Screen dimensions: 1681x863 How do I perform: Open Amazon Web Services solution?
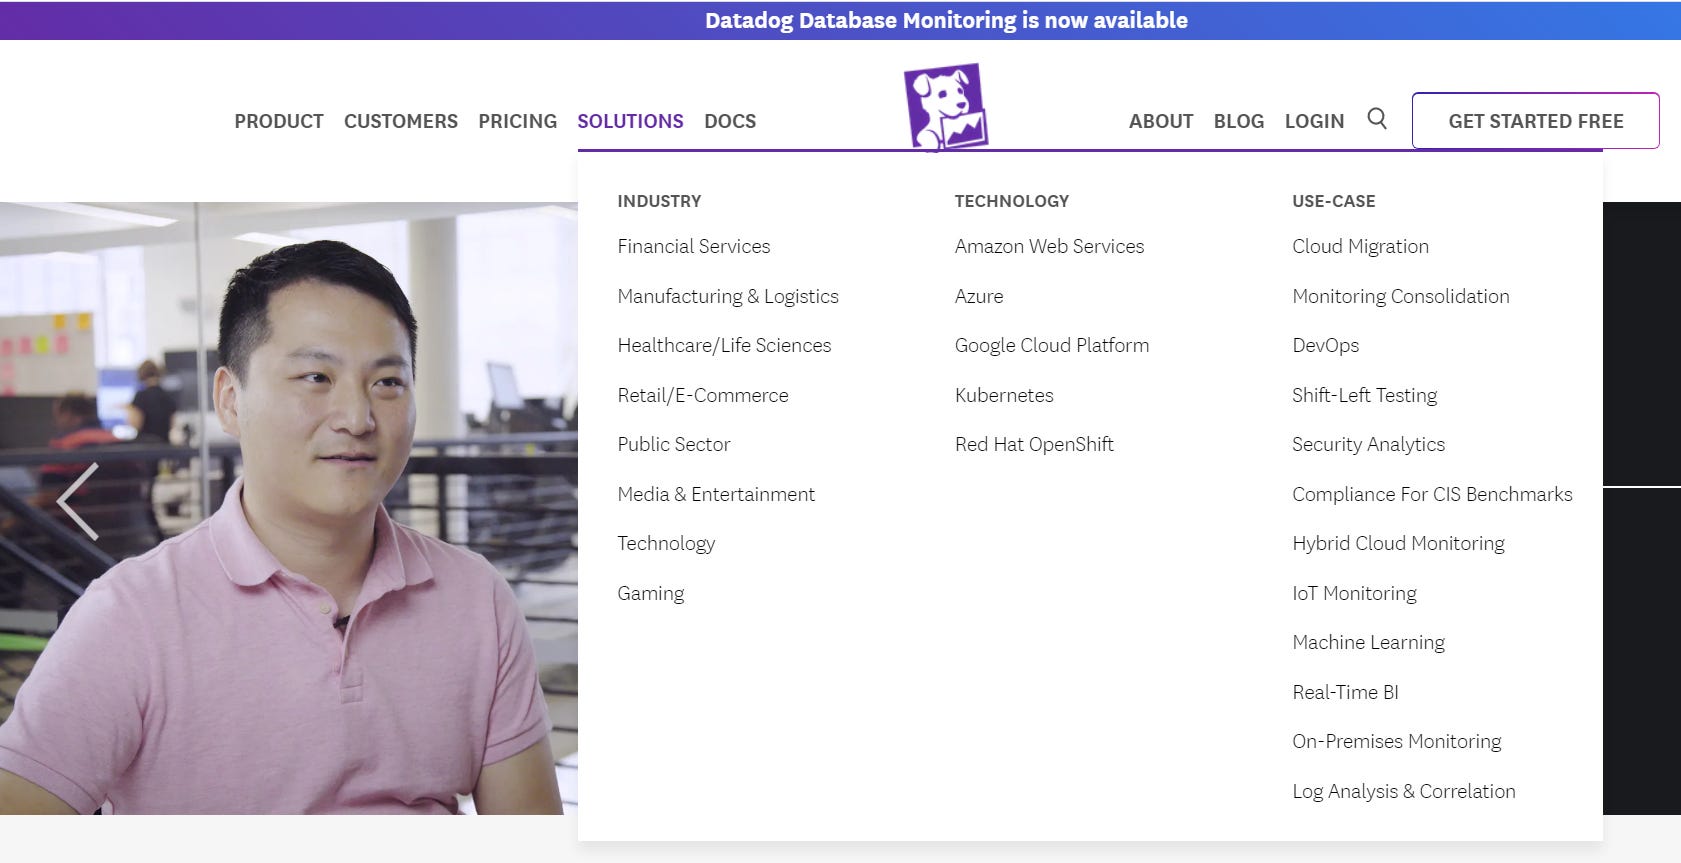(x=1049, y=246)
